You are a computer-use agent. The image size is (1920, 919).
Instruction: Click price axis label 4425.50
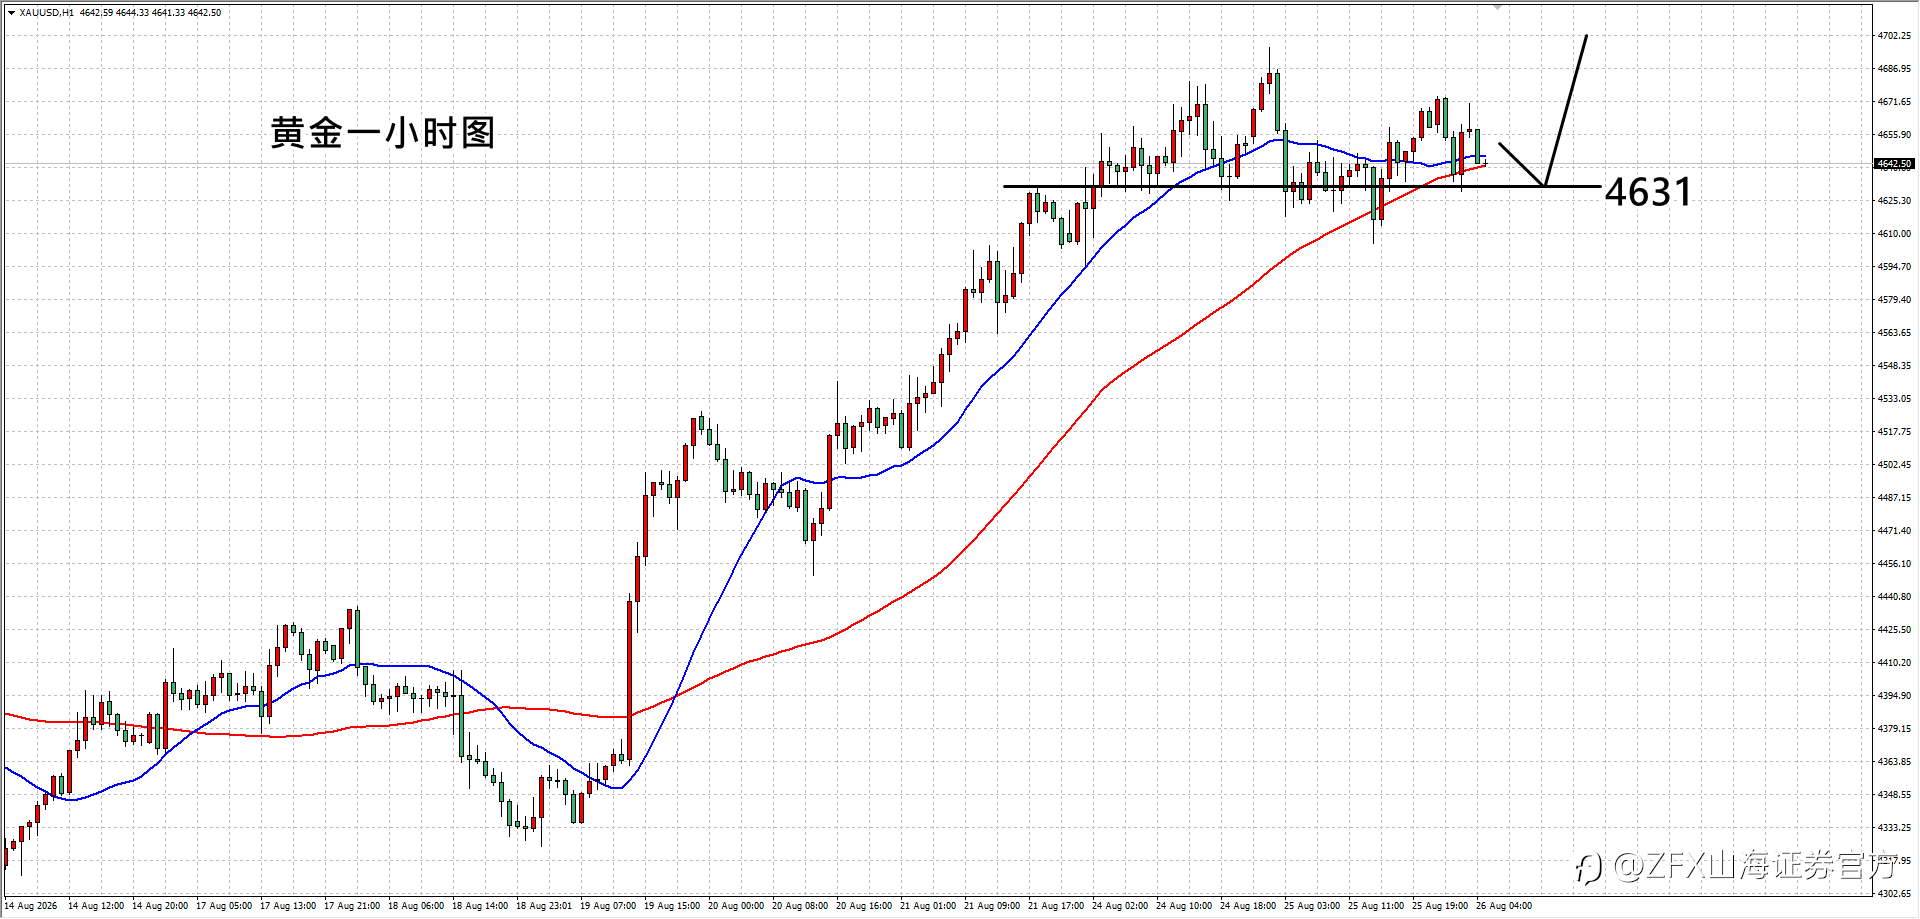pyautogui.click(x=1894, y=630)
